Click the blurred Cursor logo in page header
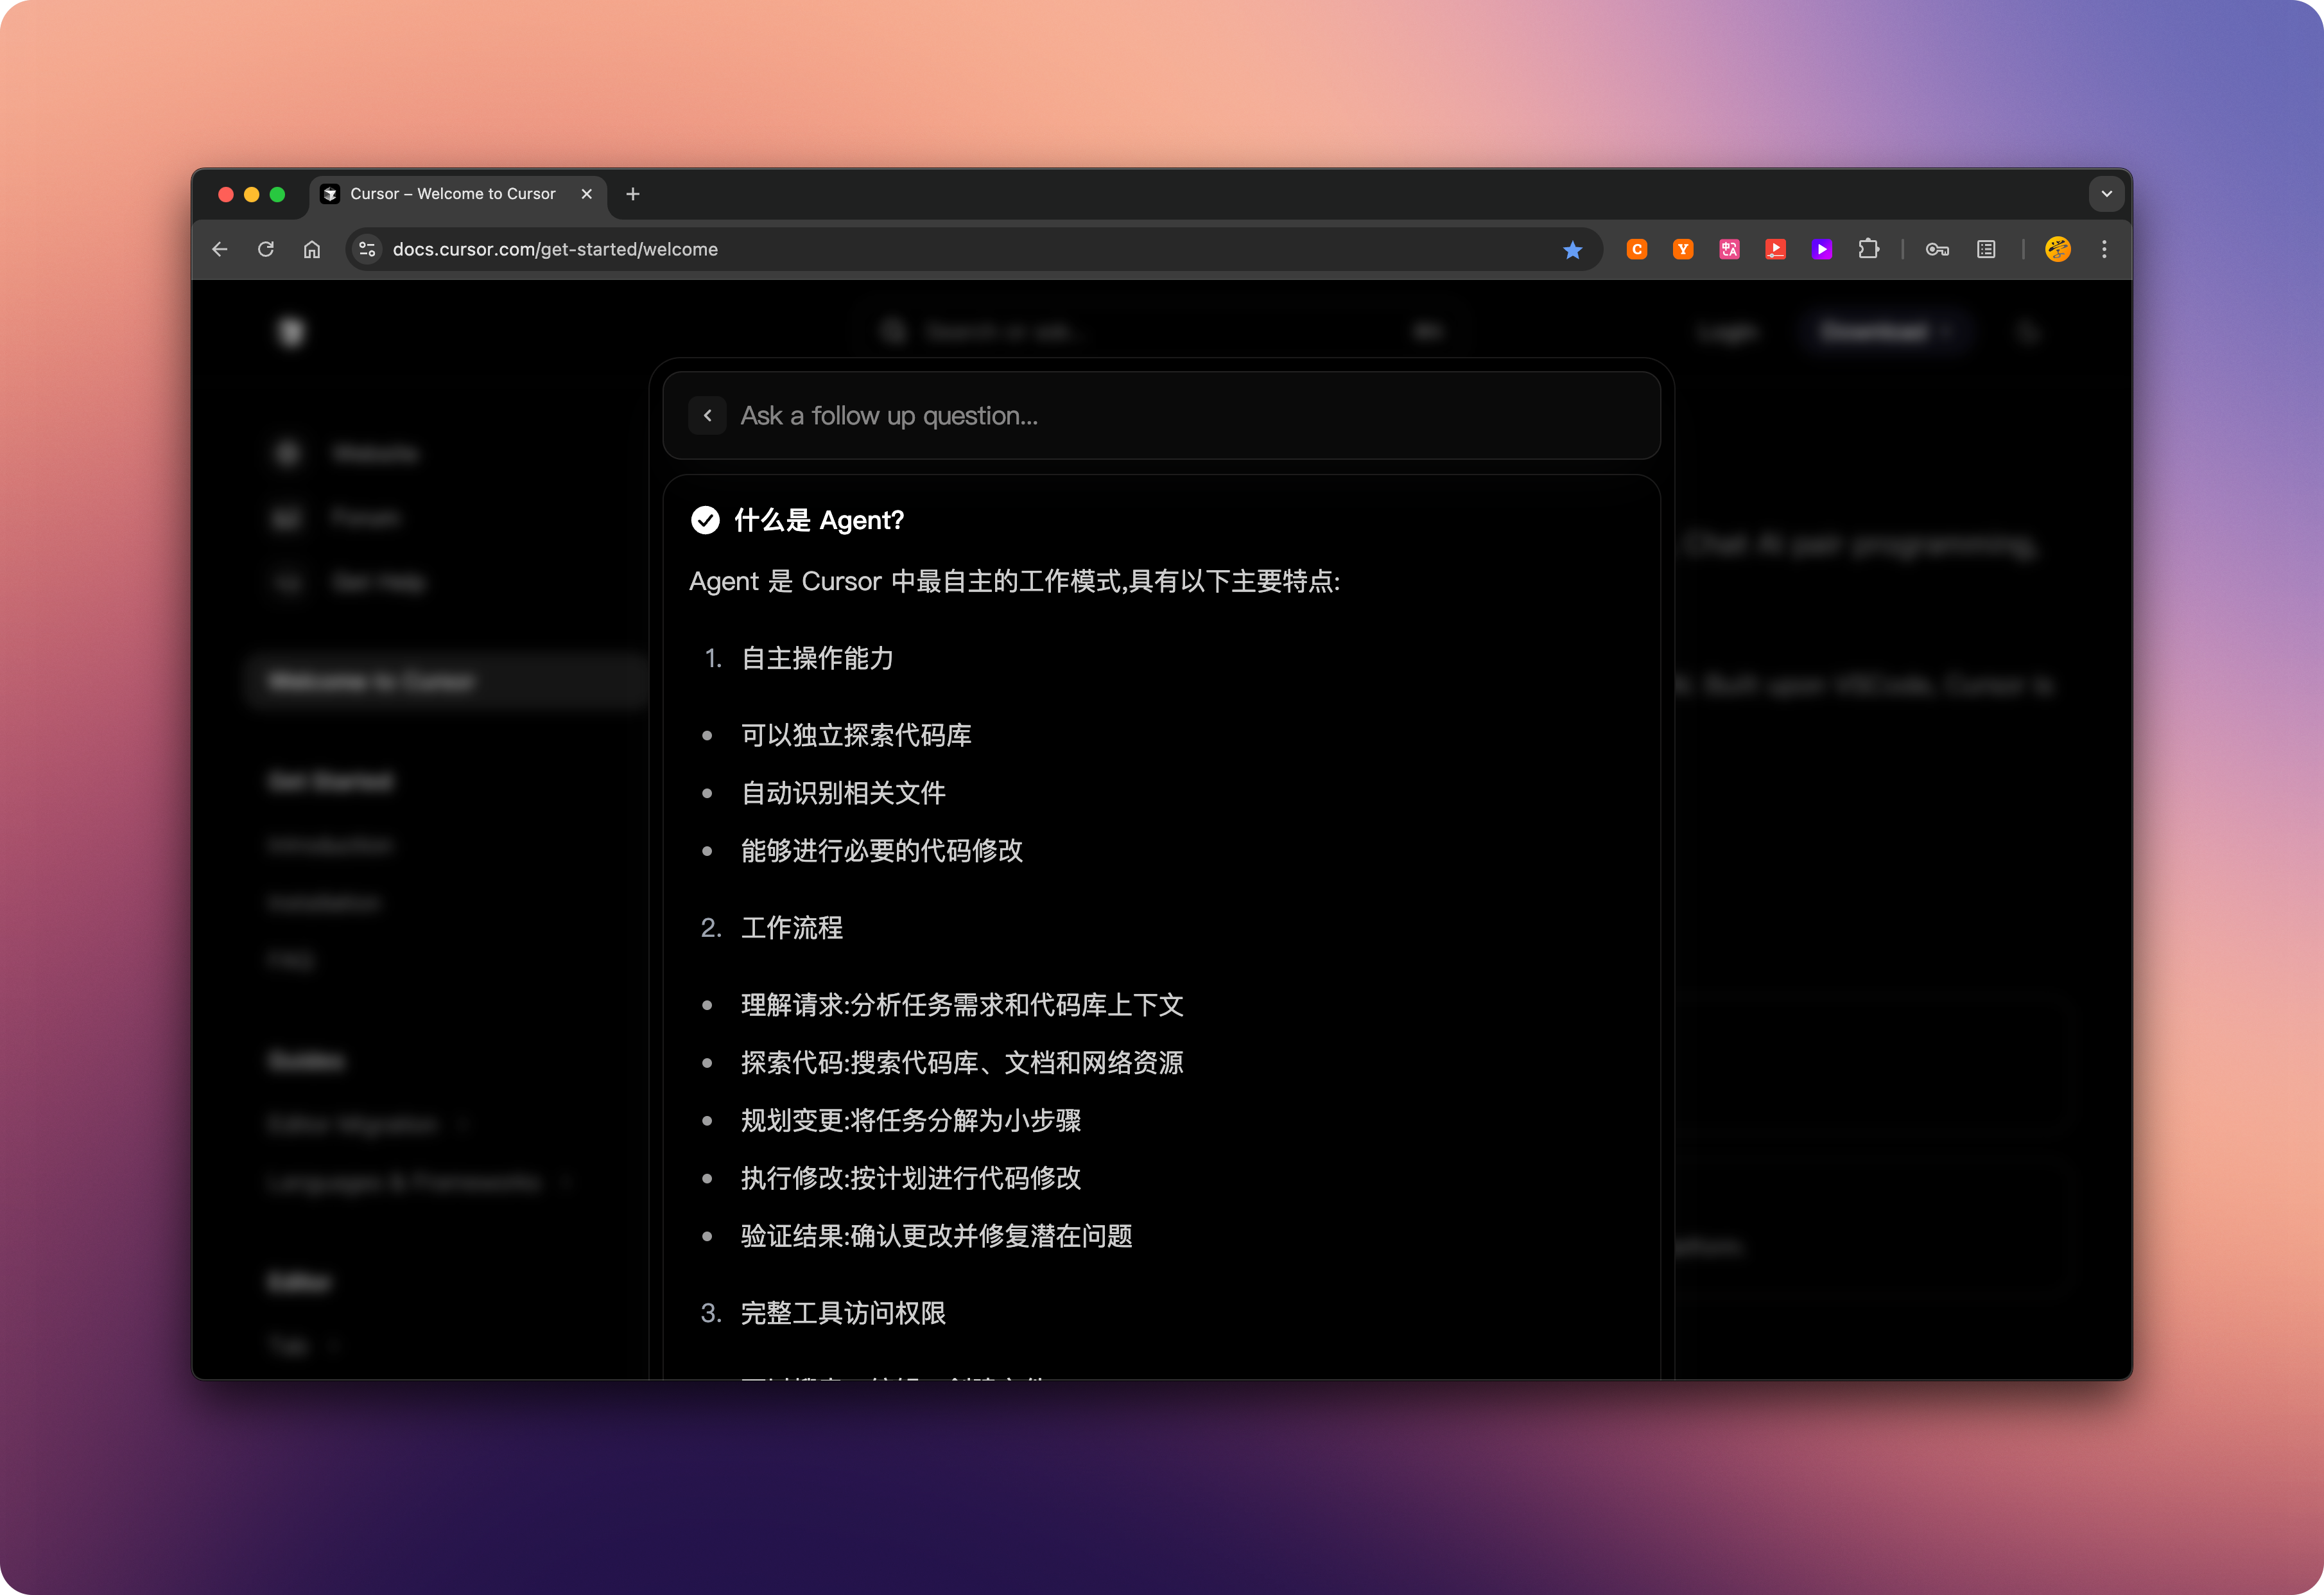This screenshot has width=2324, height=1595. tap(291, 332)
